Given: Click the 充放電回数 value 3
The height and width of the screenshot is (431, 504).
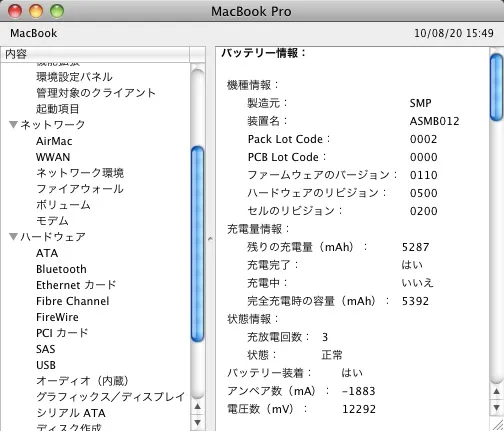Looking at the screenshot, I should [x=325, y=337].
